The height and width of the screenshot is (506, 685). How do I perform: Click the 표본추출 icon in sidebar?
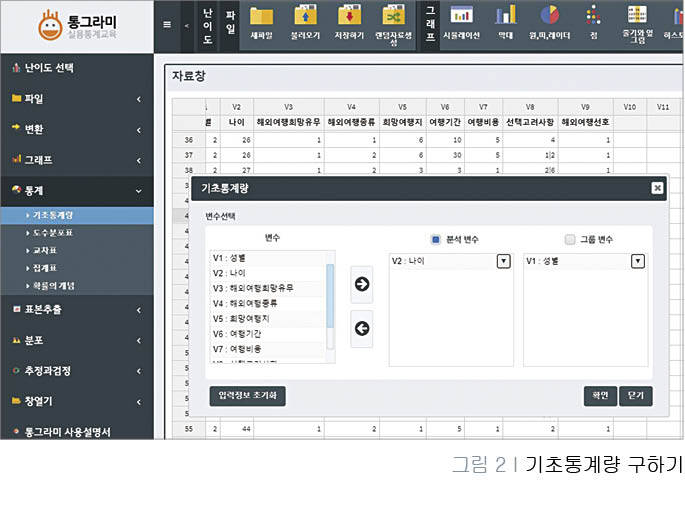click(x=17, y=309)
